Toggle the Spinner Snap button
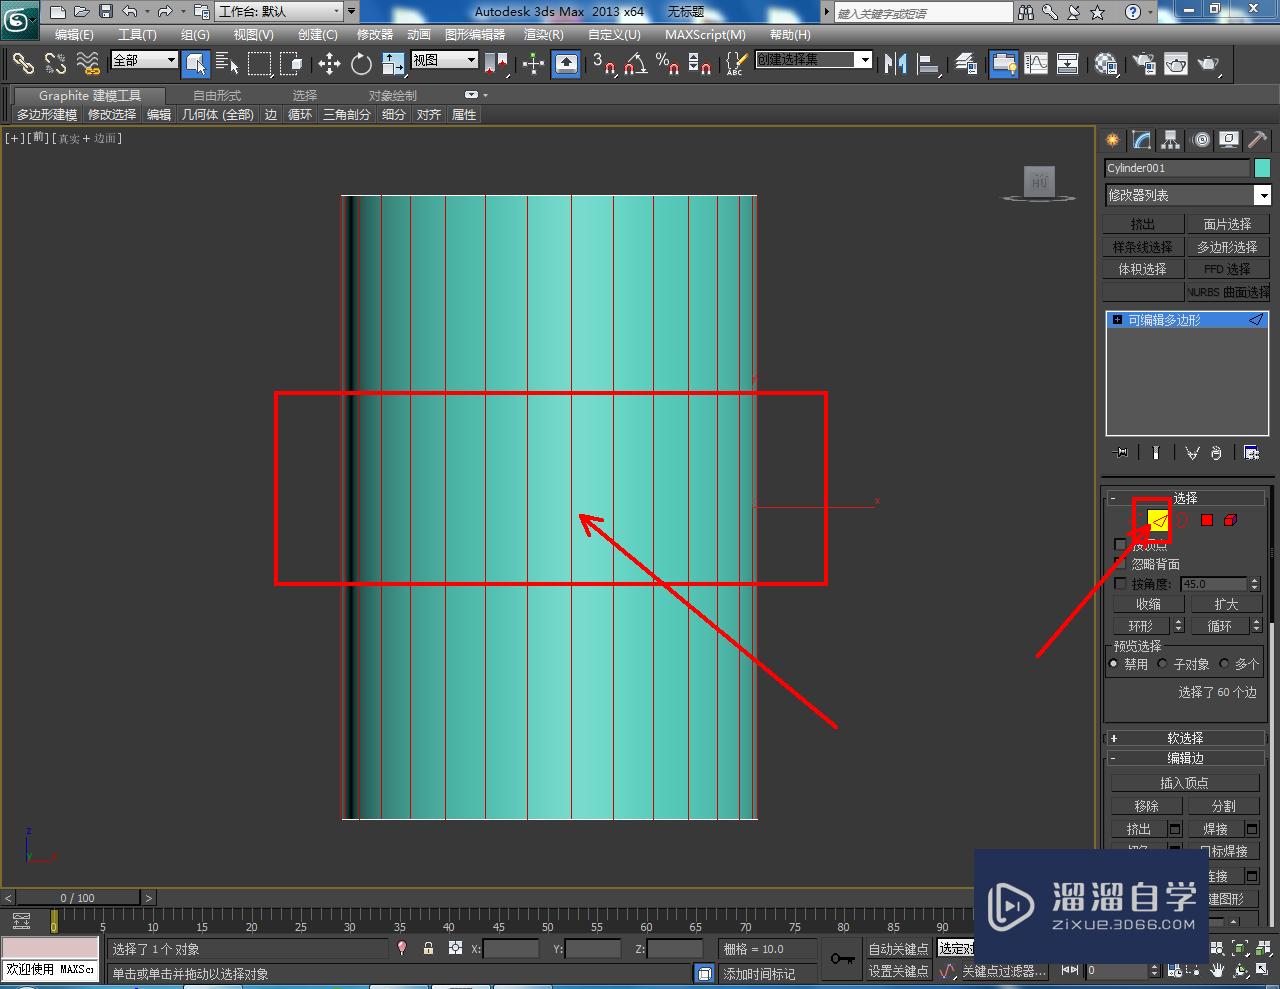 (x=700, y=64)
